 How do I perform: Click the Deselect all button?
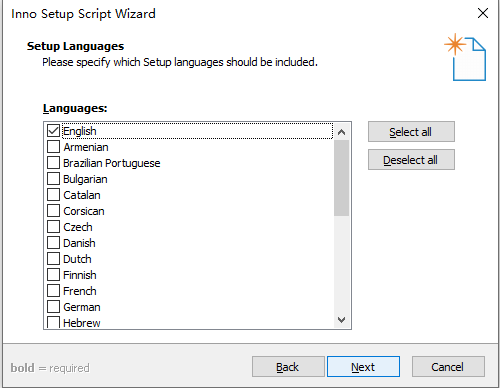click(x=411, y=160)
